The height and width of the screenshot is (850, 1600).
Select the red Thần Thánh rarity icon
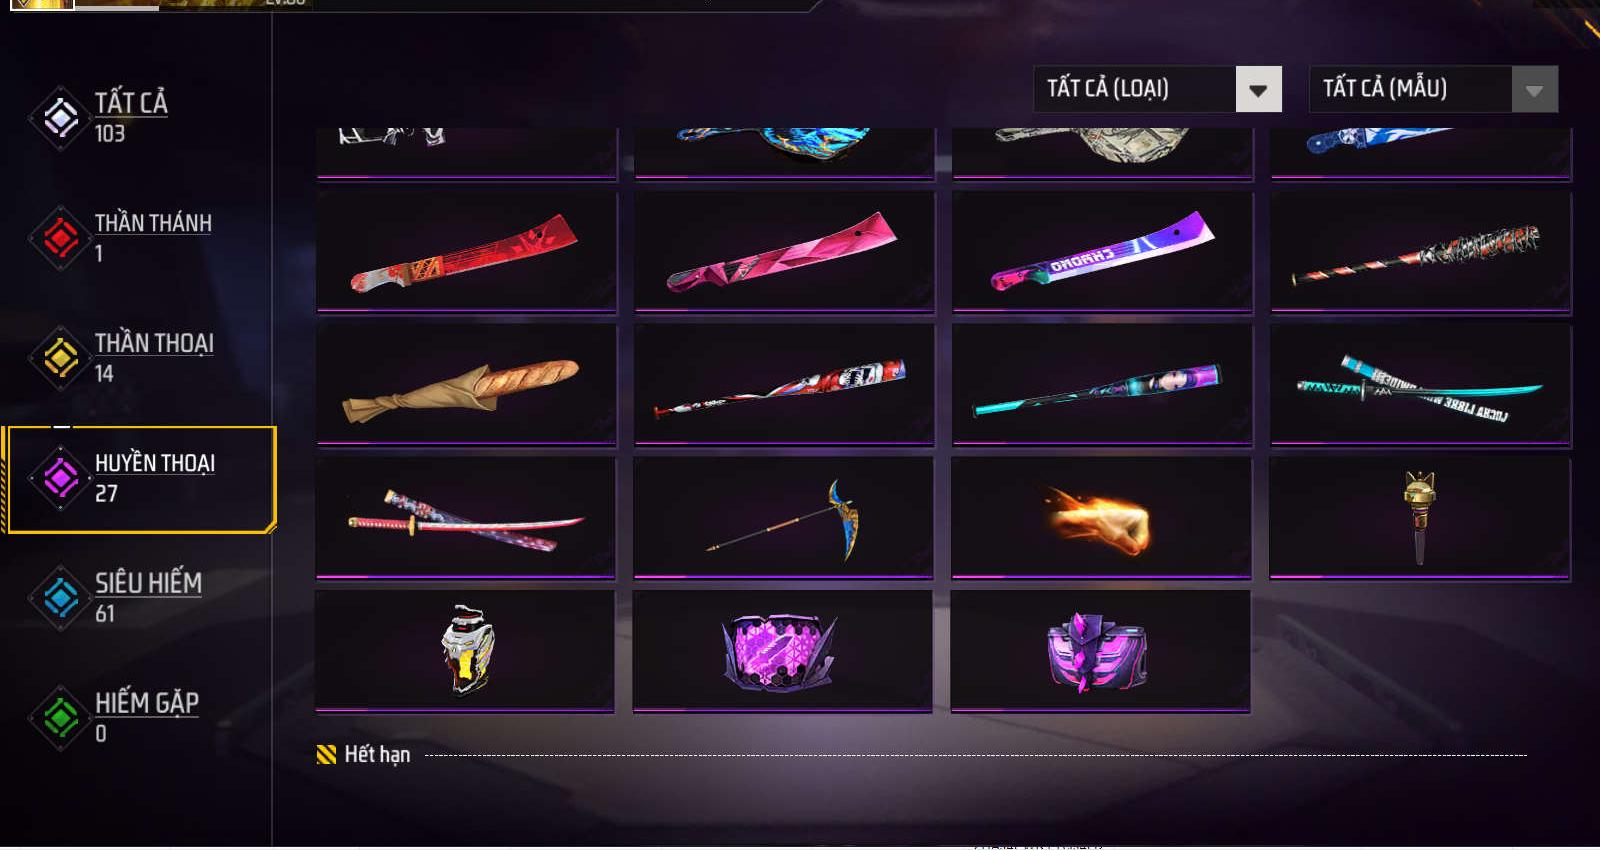[61, 238]
